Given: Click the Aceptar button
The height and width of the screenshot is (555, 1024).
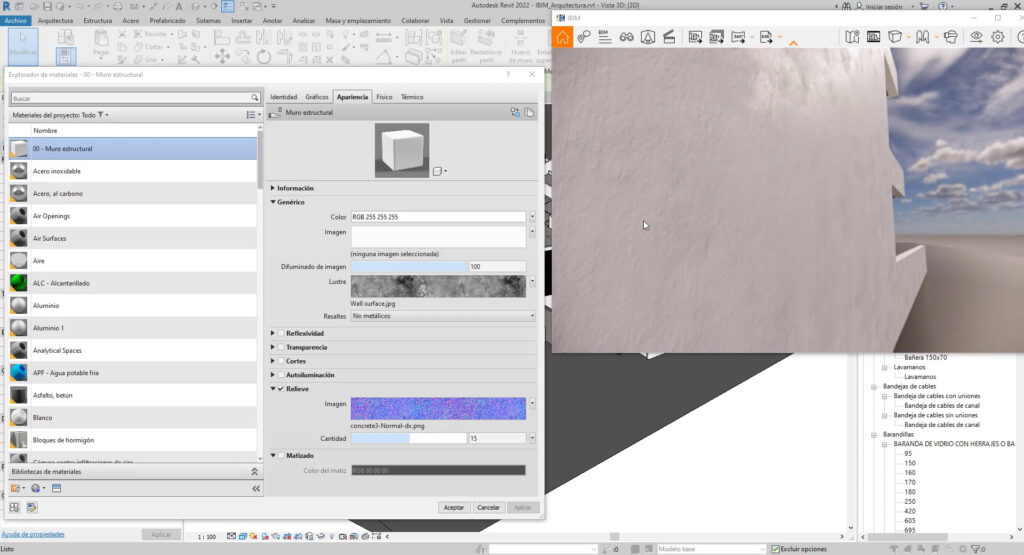Looking at the screenshot, I should (454, 507).
